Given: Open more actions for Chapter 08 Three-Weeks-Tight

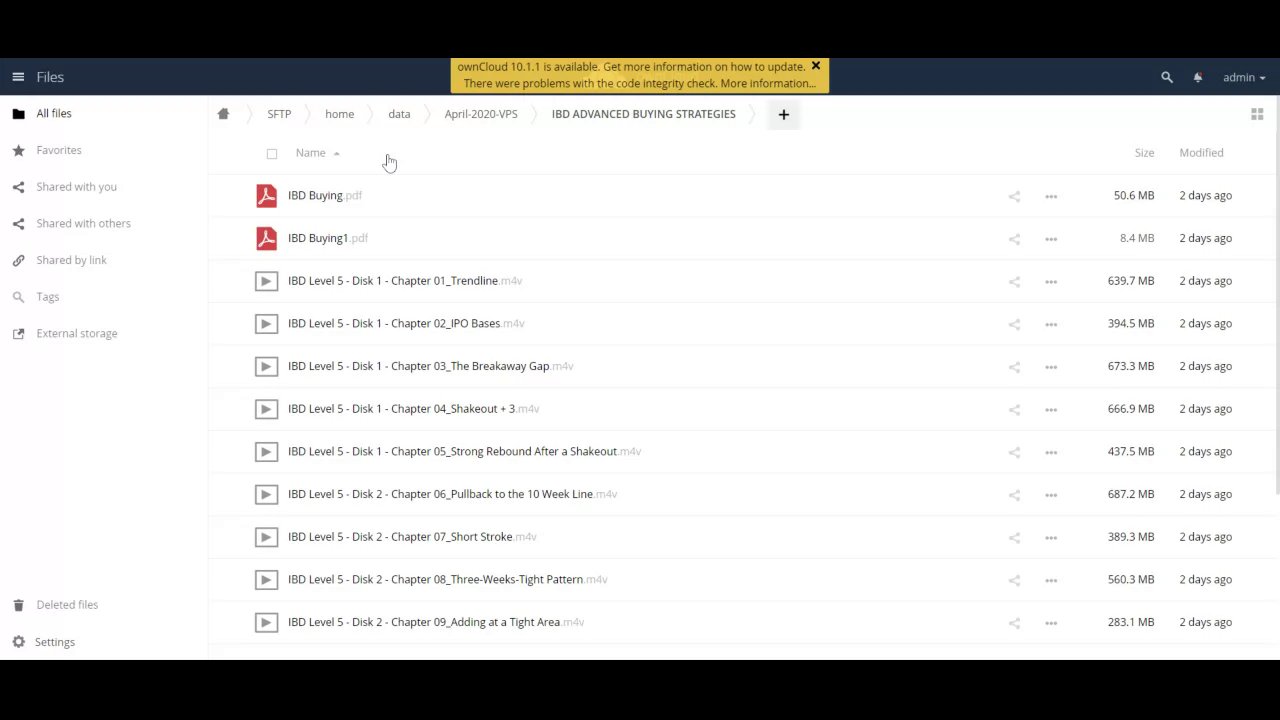Looking at the screenshot, I should [x=1051, y=580].
